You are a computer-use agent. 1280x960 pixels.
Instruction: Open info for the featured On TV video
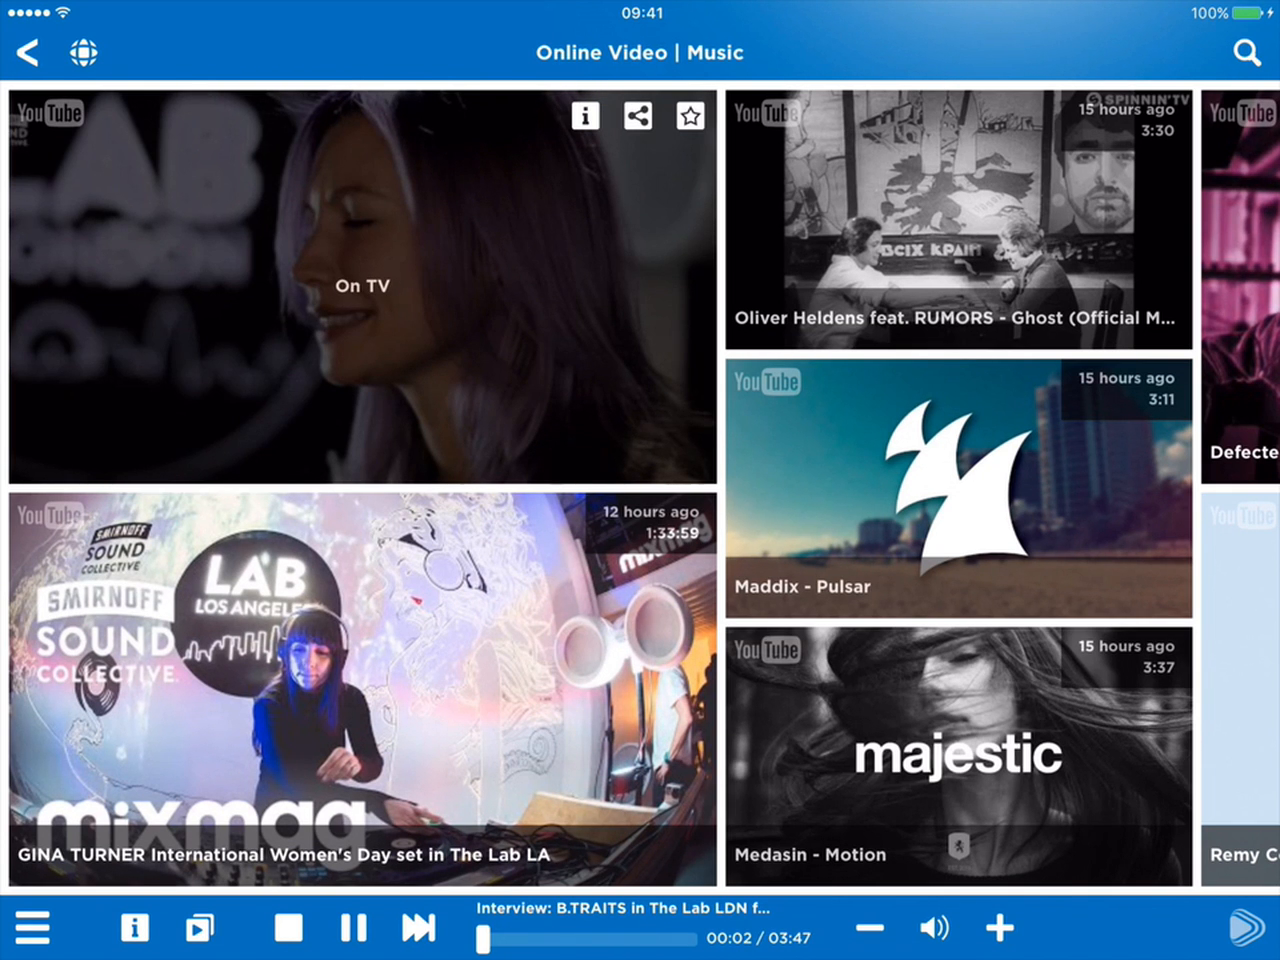[585, 116]
